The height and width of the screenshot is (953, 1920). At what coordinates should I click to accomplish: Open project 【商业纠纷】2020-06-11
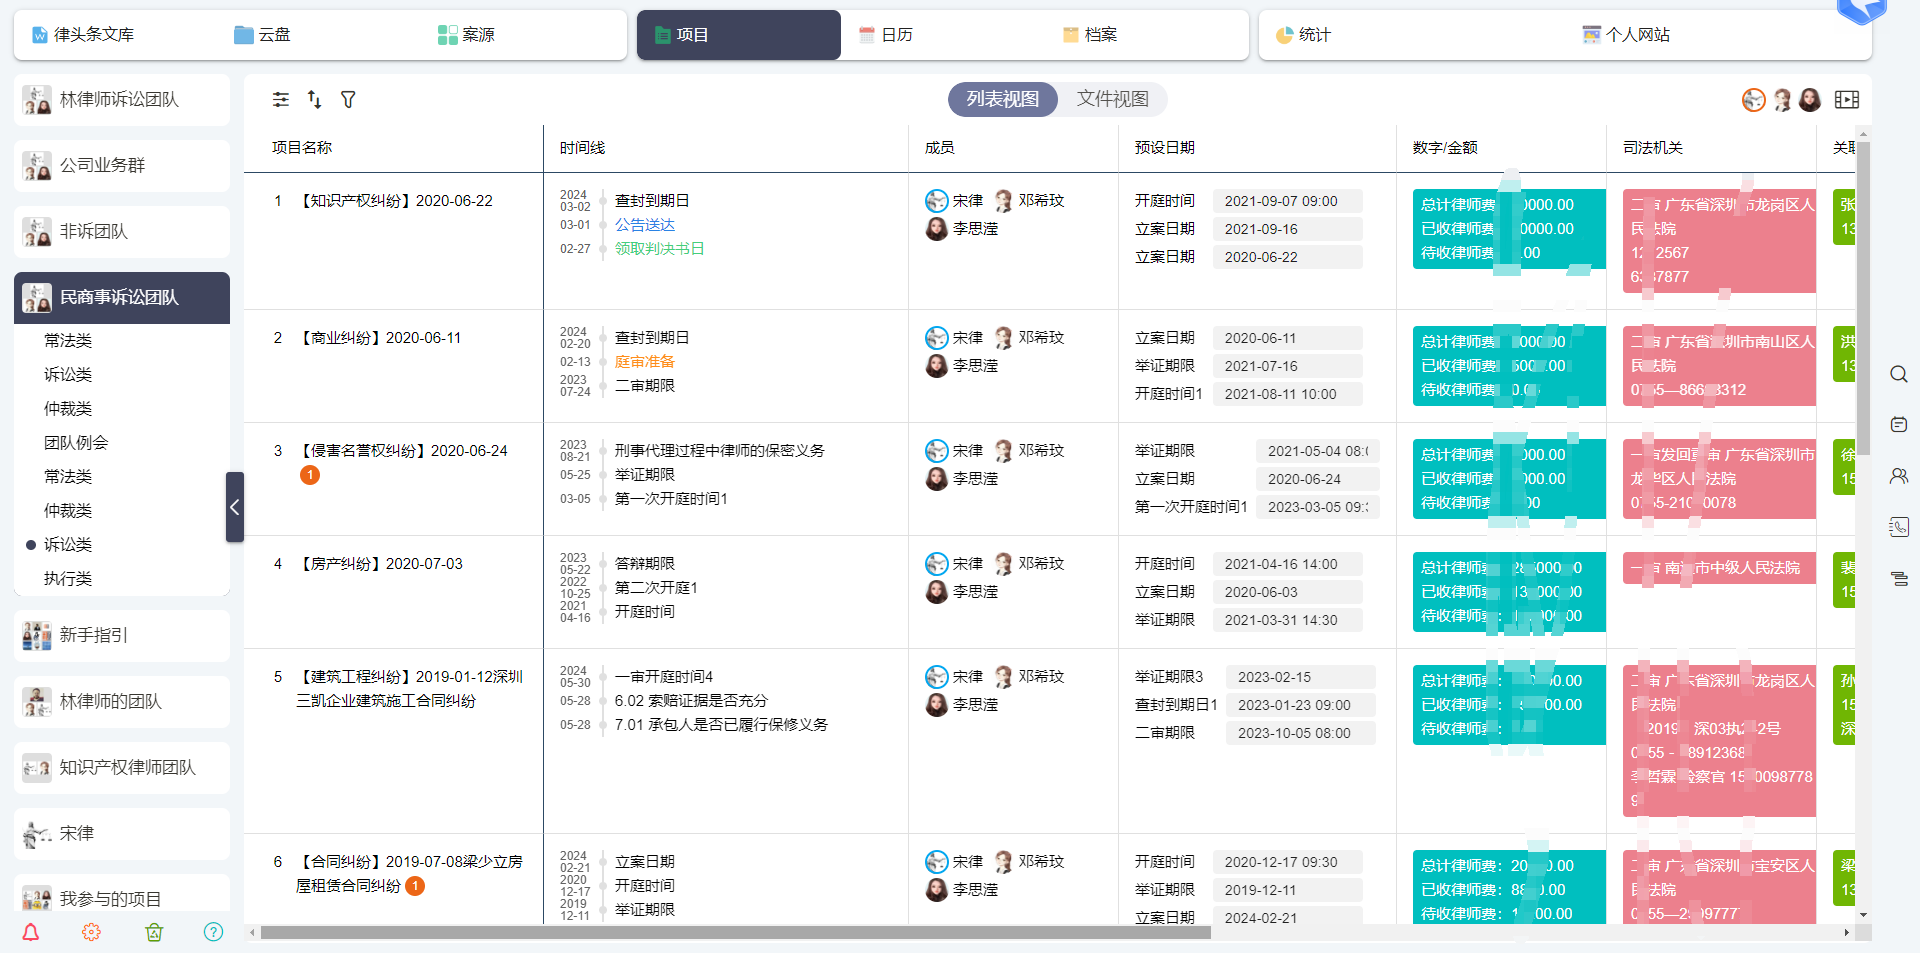[379, 338]
